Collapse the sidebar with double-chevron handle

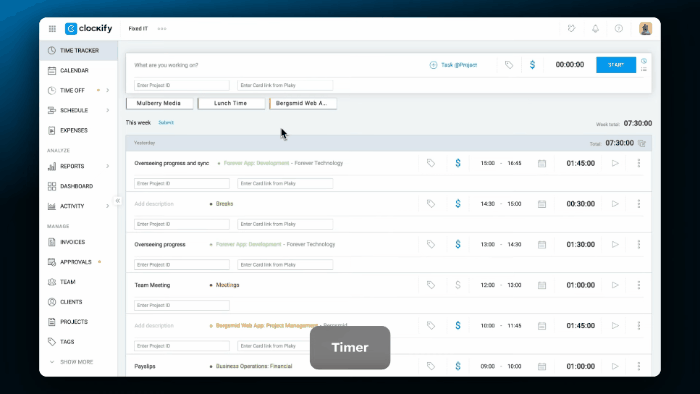tap(118, 201)
